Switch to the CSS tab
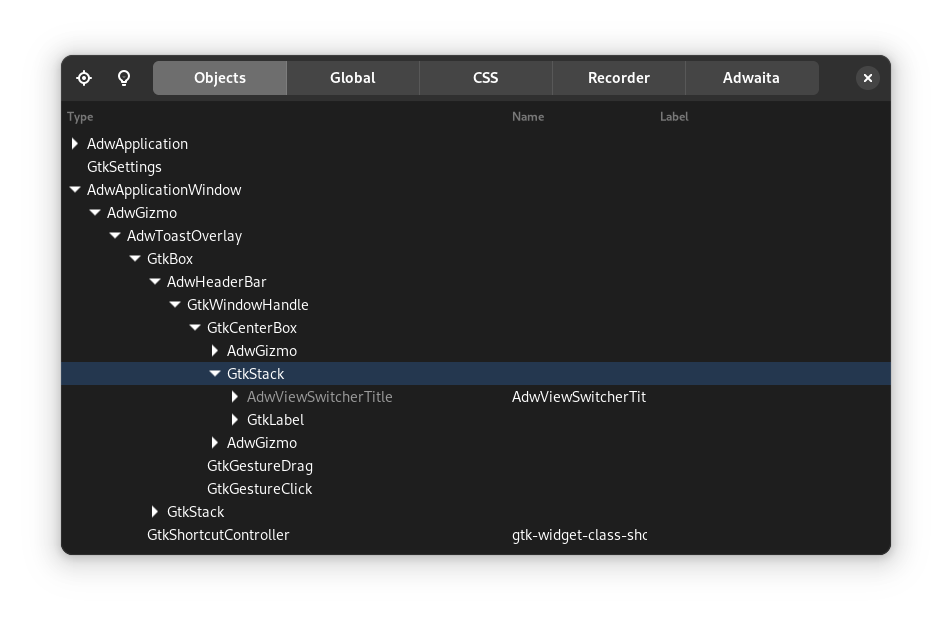 (485, 77)
